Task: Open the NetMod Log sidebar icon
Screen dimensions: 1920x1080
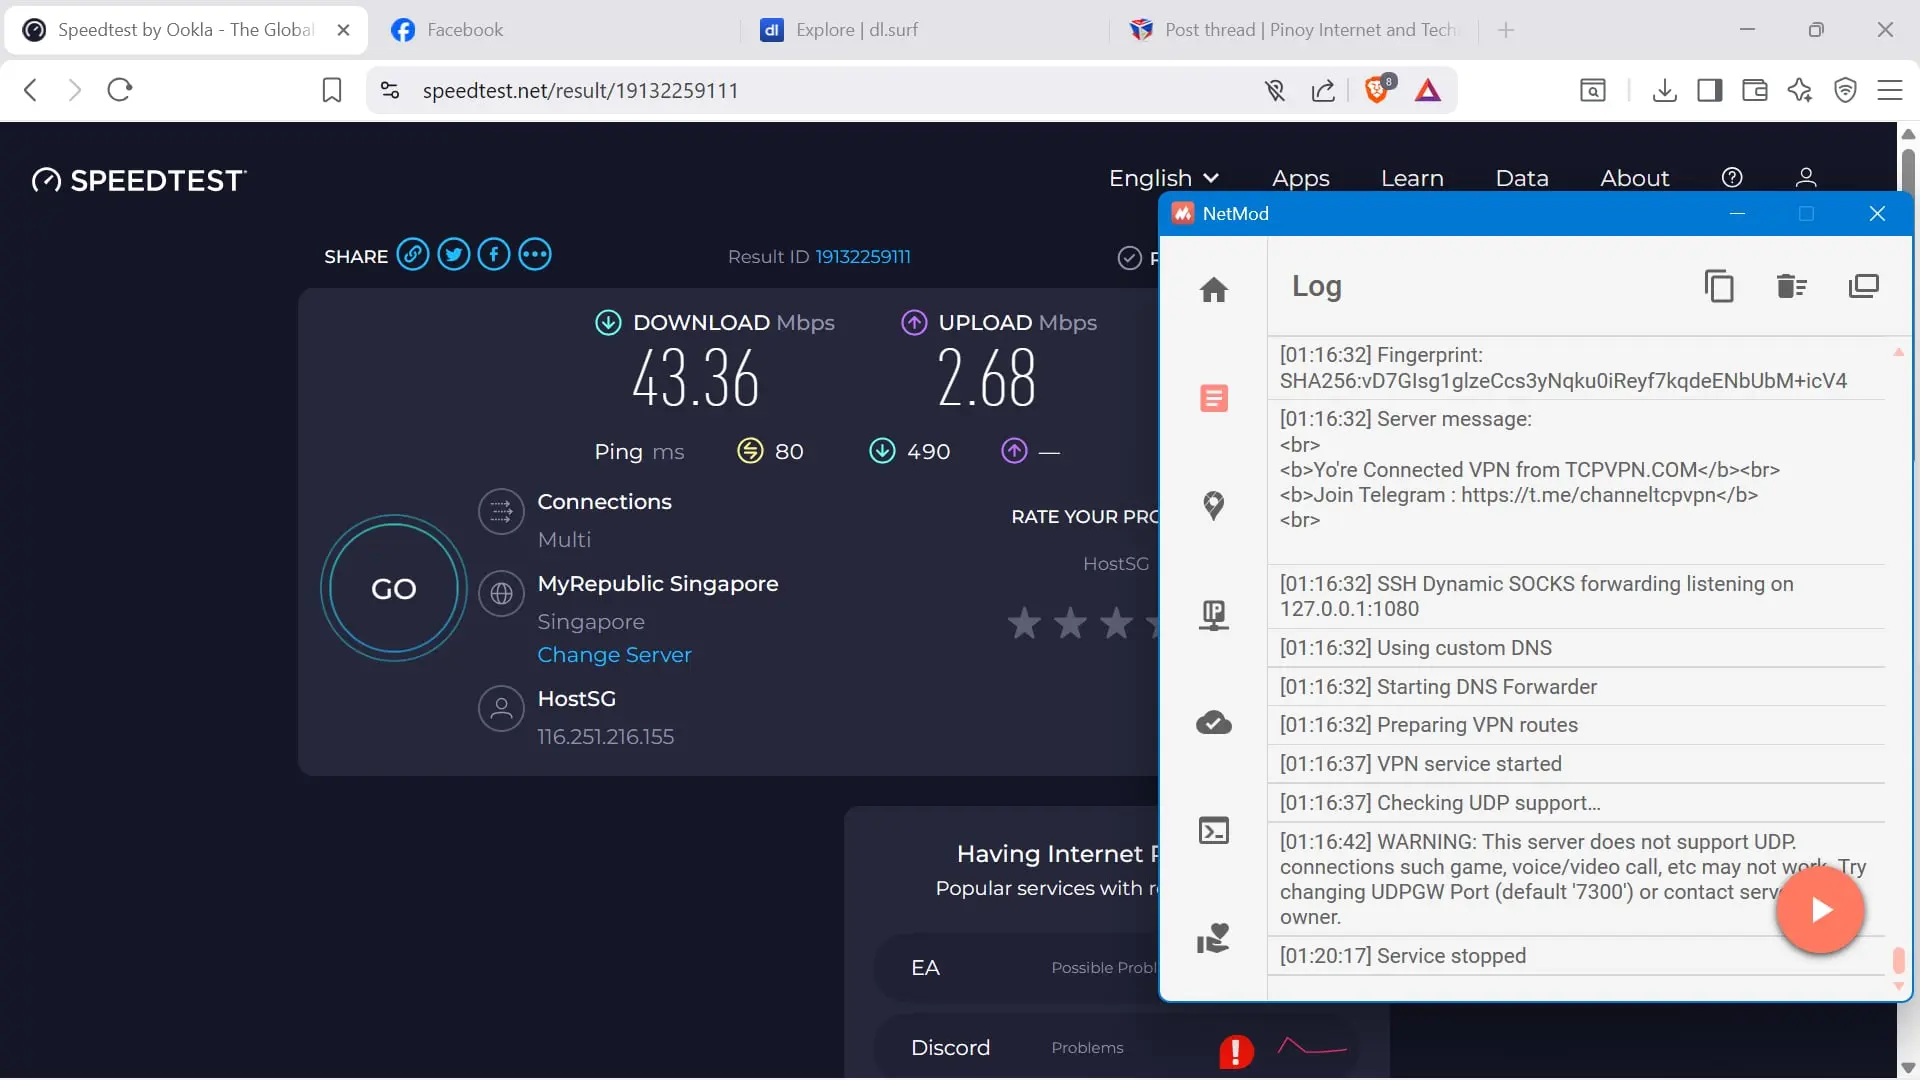Action: point(1214,398)
